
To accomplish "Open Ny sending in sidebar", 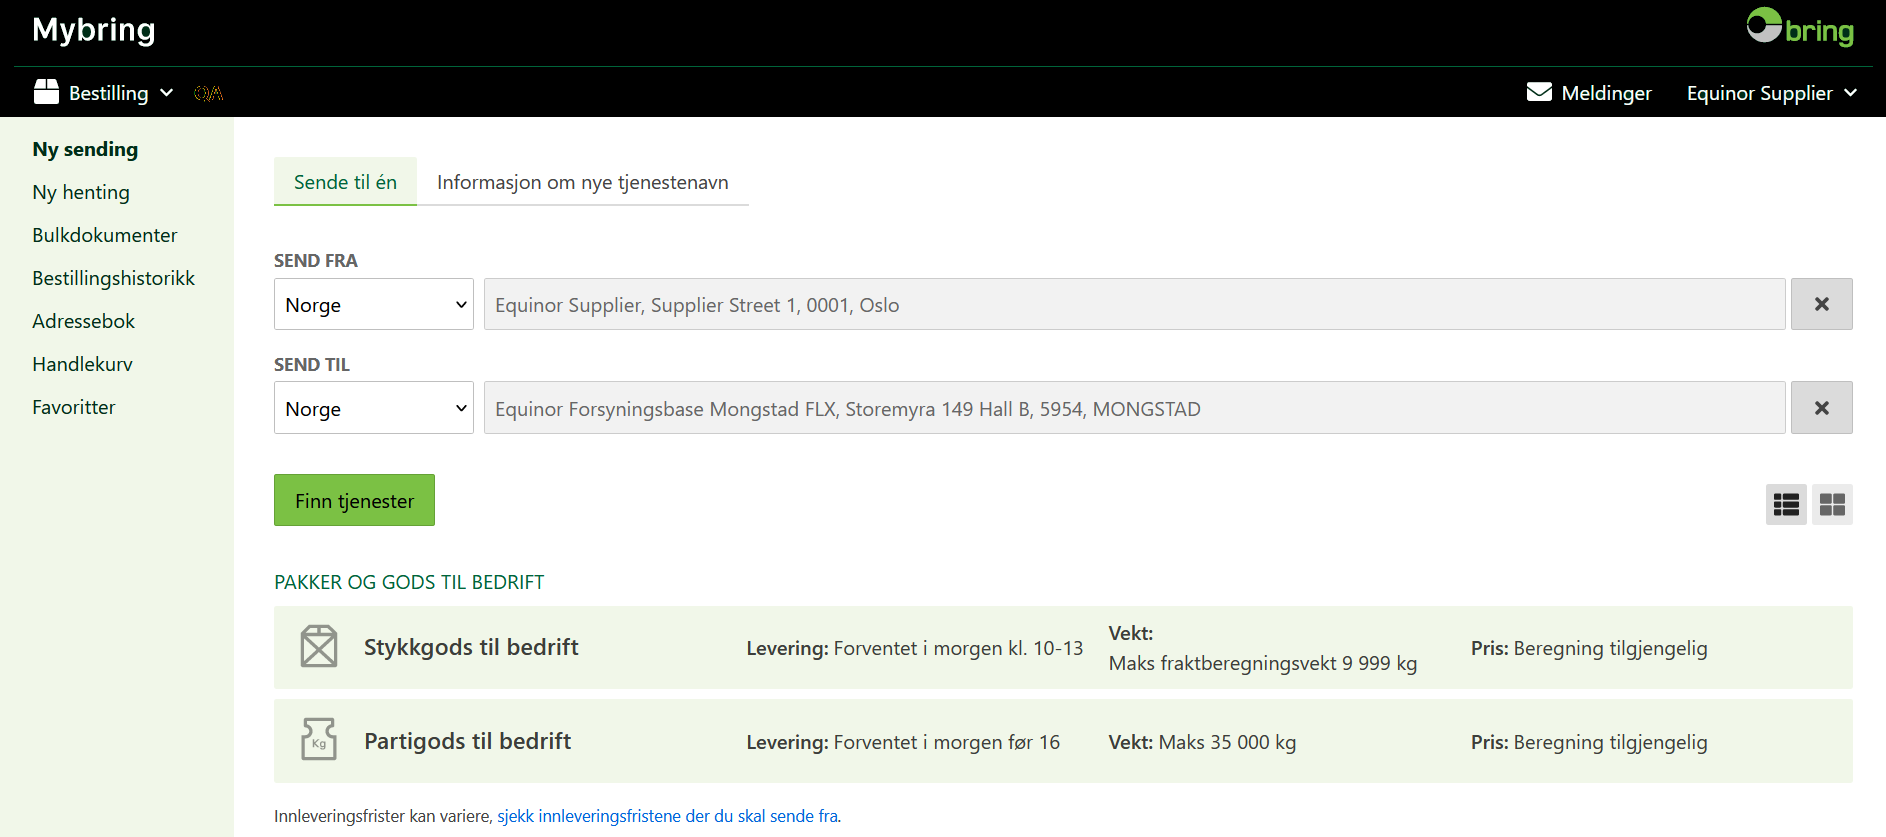I will [x=85, y=149].
